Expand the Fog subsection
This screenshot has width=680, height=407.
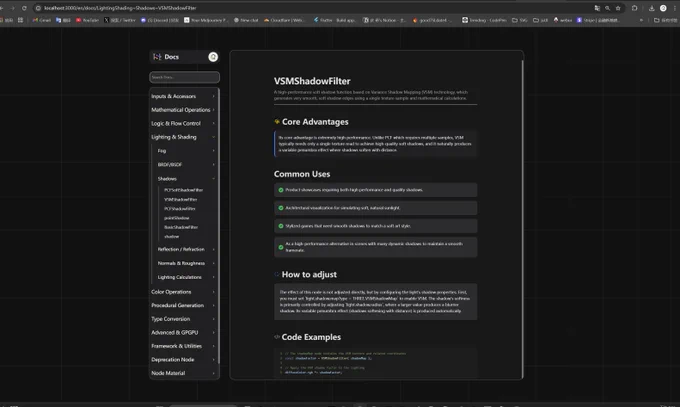pos(186,151)
